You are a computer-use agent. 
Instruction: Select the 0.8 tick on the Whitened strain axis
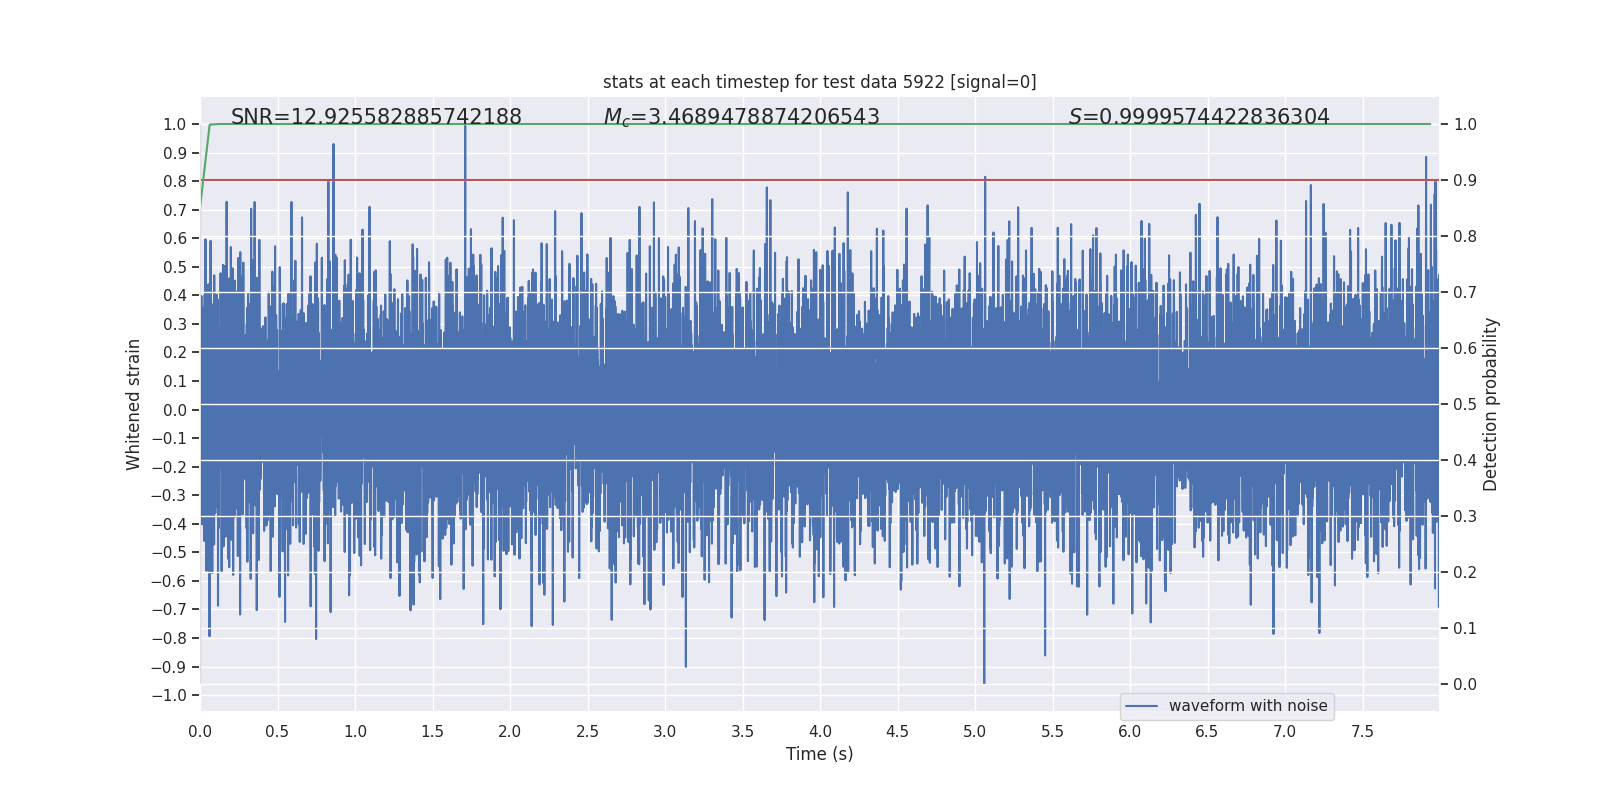click(x=175, y=182)
